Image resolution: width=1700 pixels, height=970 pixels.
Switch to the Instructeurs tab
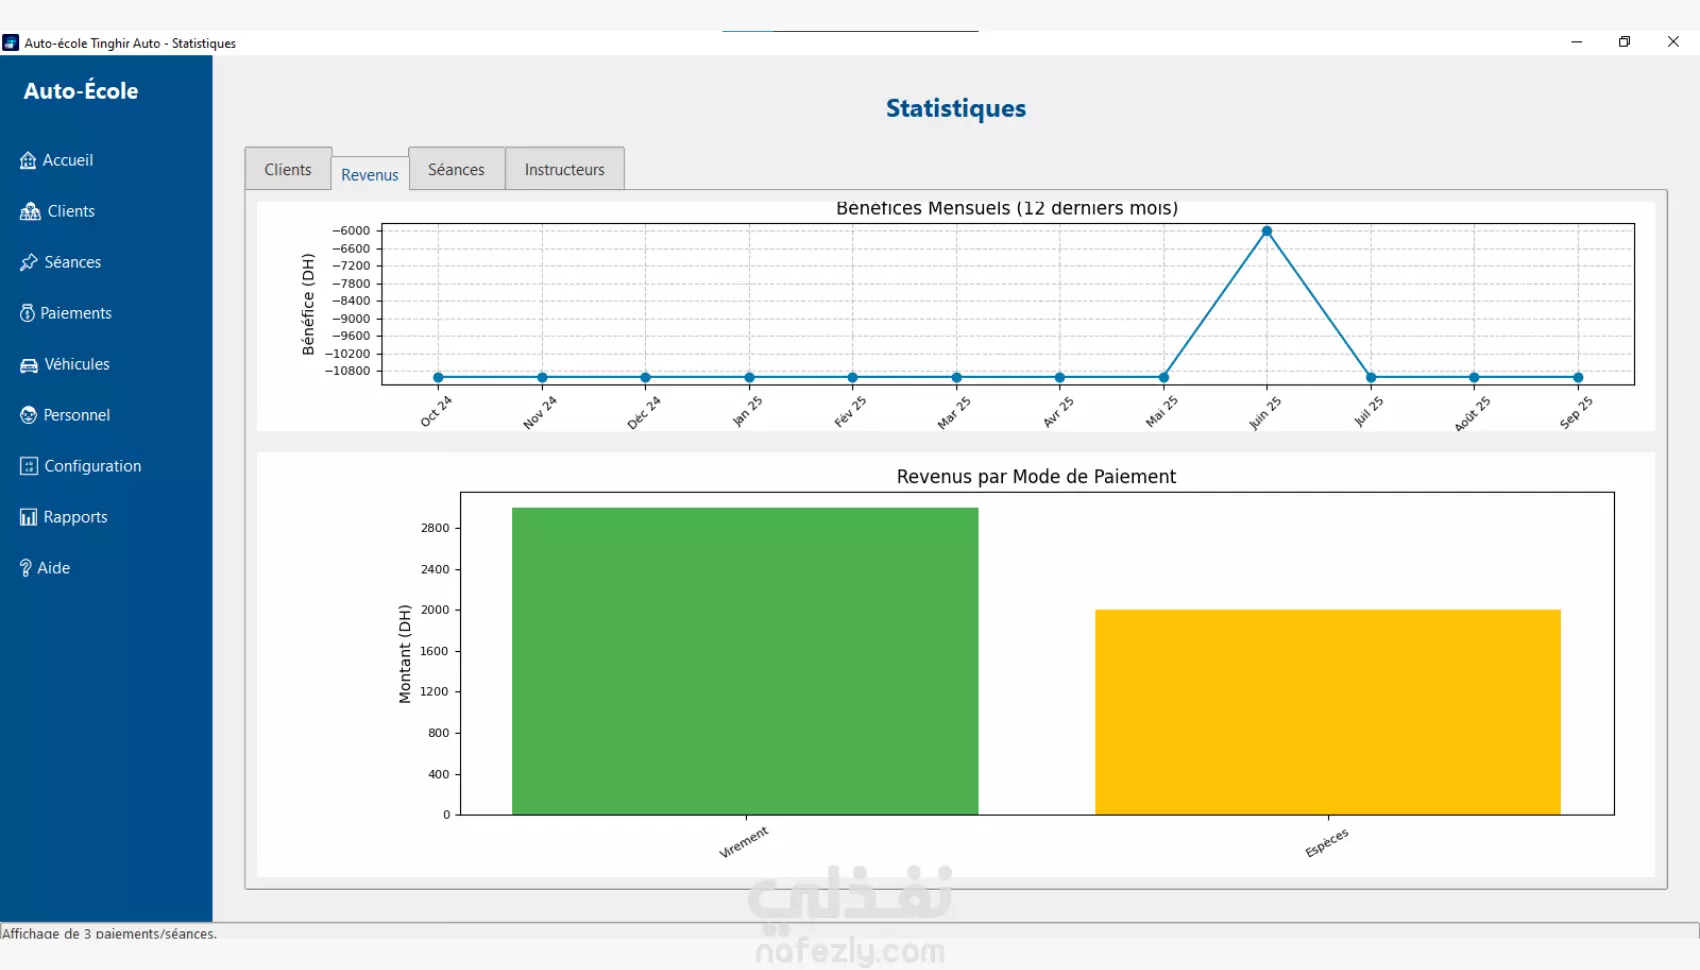[x=565, y=169]
